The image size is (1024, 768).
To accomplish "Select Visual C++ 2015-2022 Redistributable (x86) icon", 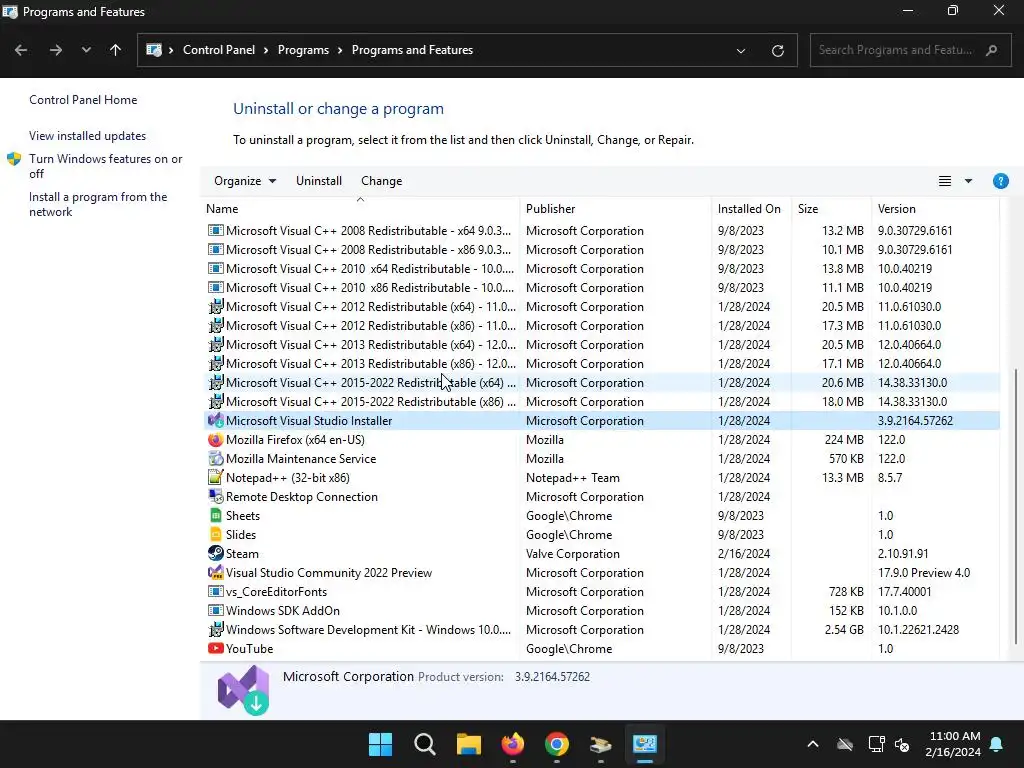I will point(215,401).
